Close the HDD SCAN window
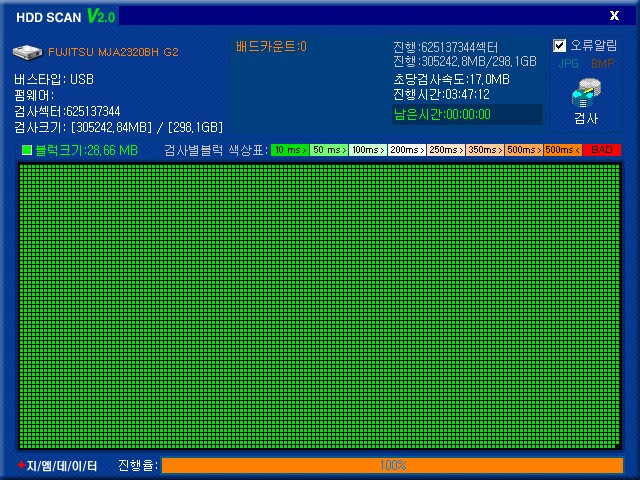The image size is (640, 480). pos(614,16)
